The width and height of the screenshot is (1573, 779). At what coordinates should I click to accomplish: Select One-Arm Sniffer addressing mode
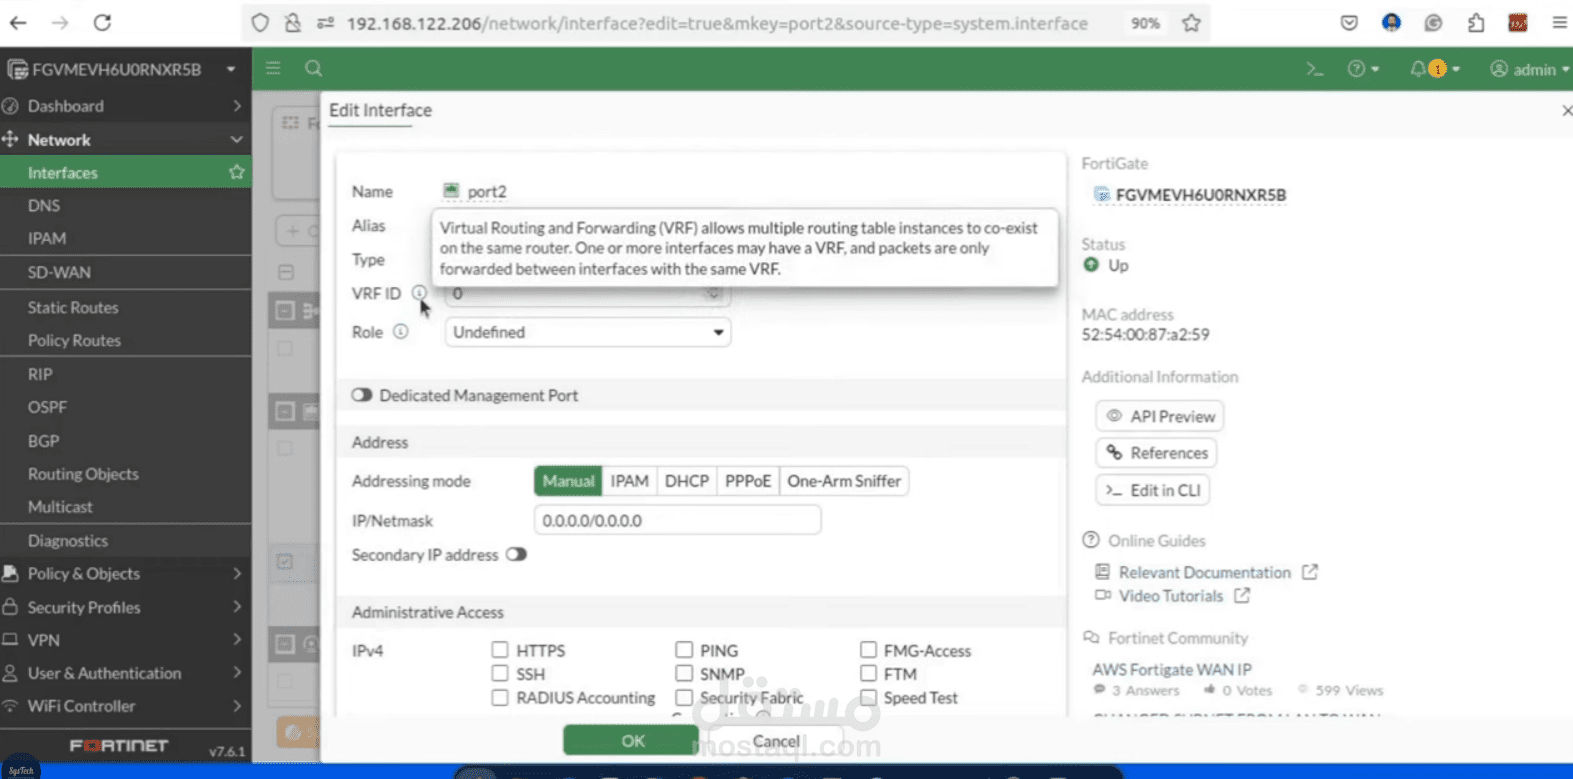[x=844, y=481]
